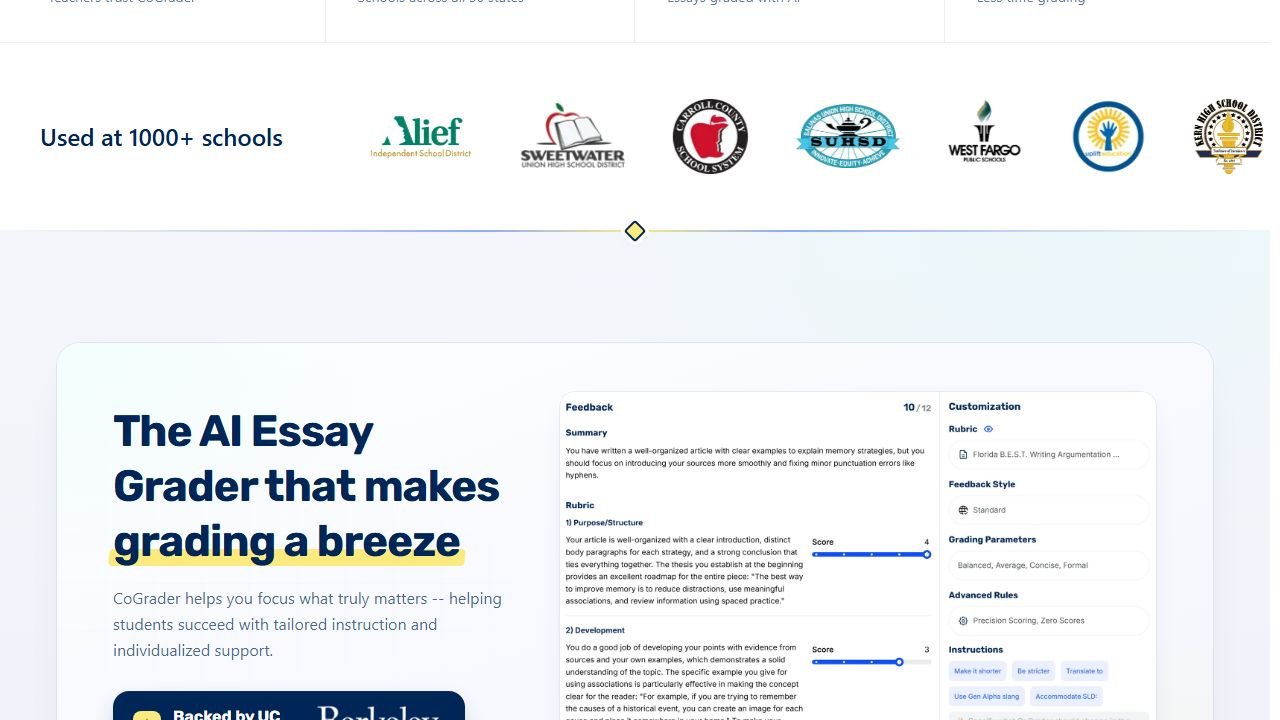Image resolution: width=1280 pixels, height=720 pixels.
Task: Click the Accommodate SLD chip
Action: pyautogui.click(x=1066, y=696)
